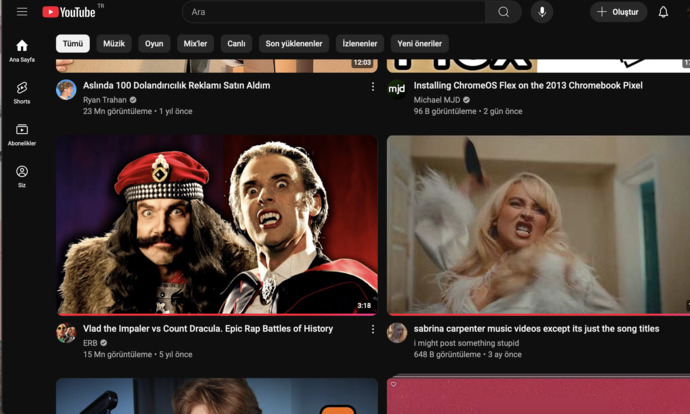Screen dimensions: 690x414
Task: Switch to Son yüklenenler chip
Action: click(x=293, y=44)
